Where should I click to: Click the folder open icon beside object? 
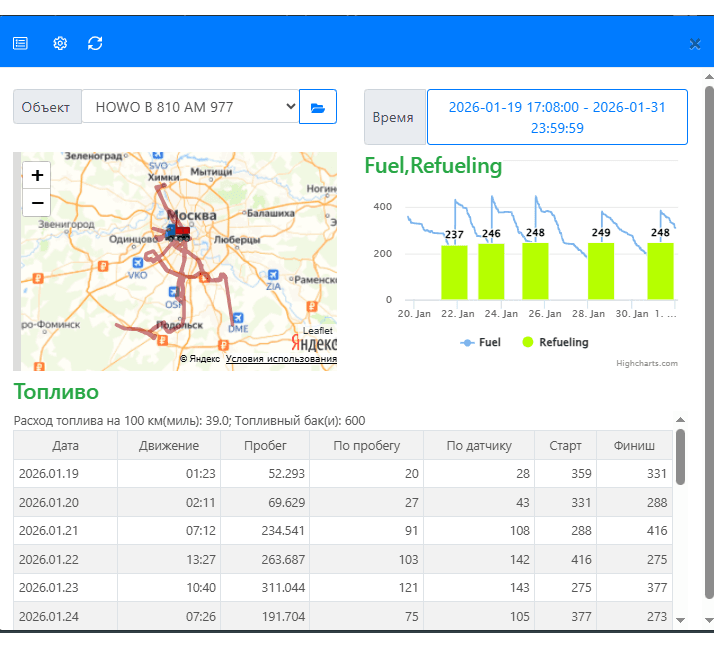[318, 107]
